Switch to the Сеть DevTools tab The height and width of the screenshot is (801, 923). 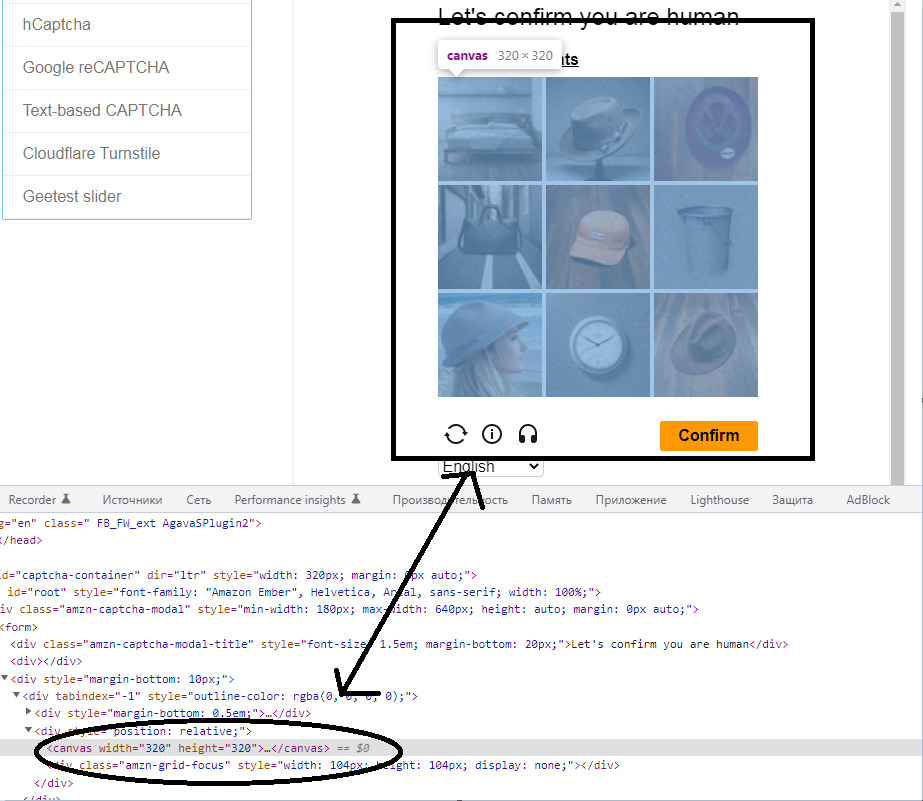(x=198, y=500)
